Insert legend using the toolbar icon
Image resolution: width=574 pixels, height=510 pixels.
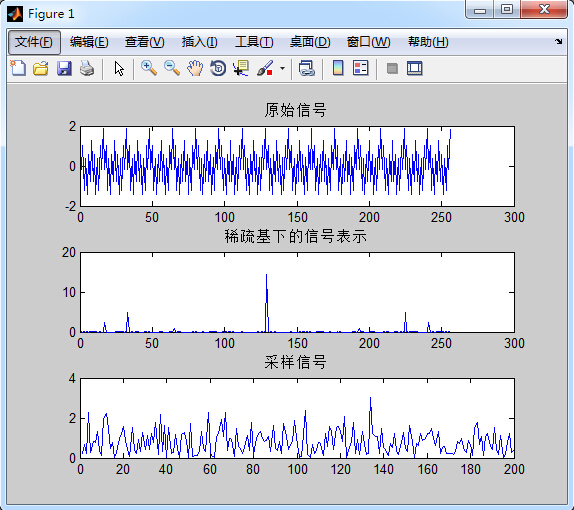click(361, 68)
